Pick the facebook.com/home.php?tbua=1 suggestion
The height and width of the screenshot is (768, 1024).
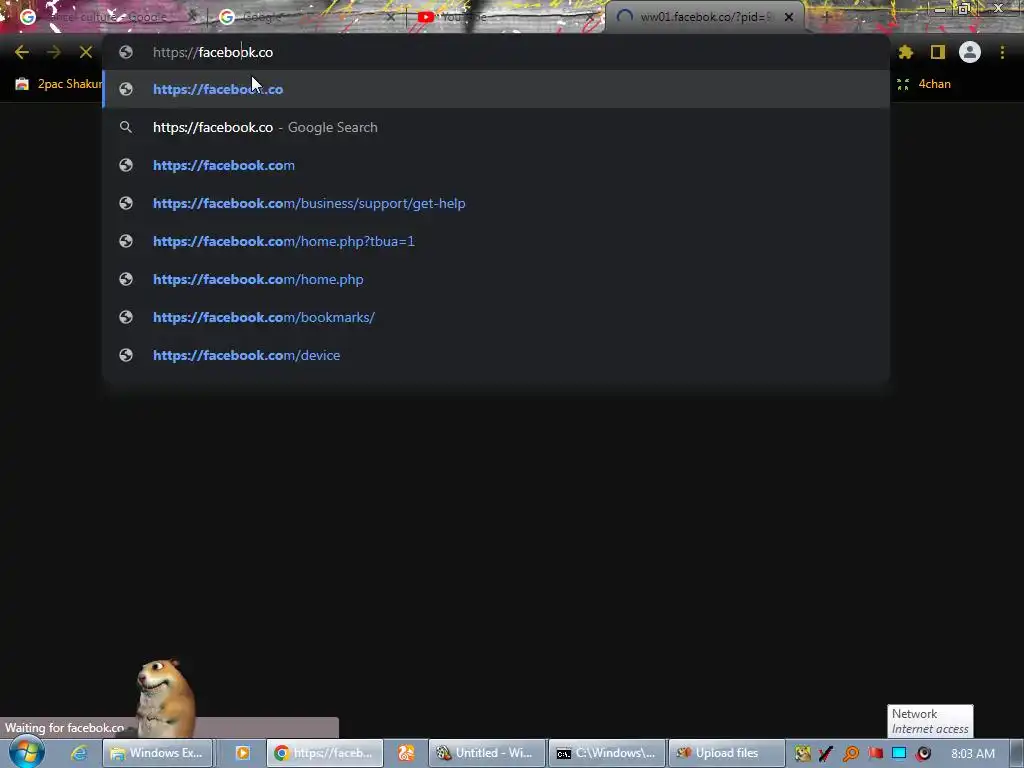click(496, 241)
